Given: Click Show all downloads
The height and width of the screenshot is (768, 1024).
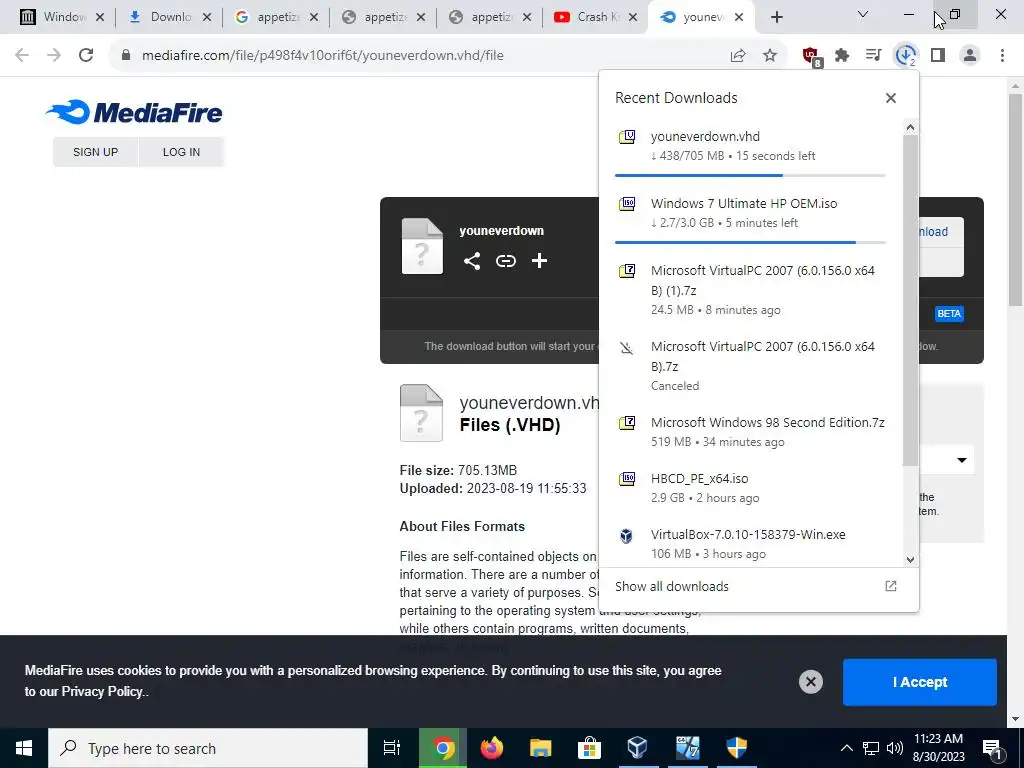Looking at the screenshot, I should tap(671, 586).
